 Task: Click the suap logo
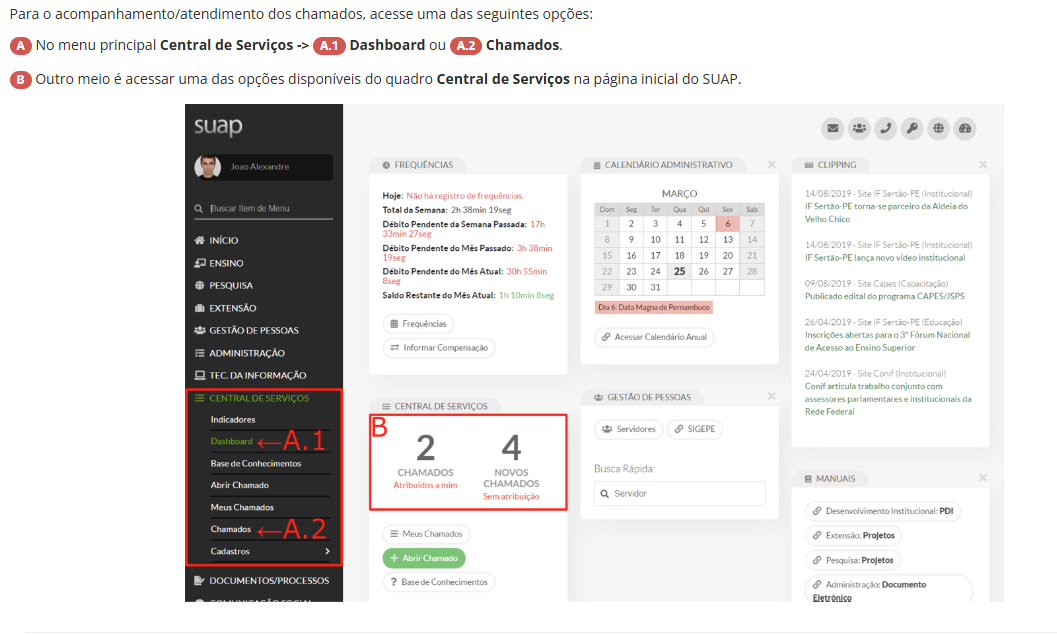coord(219,127)
